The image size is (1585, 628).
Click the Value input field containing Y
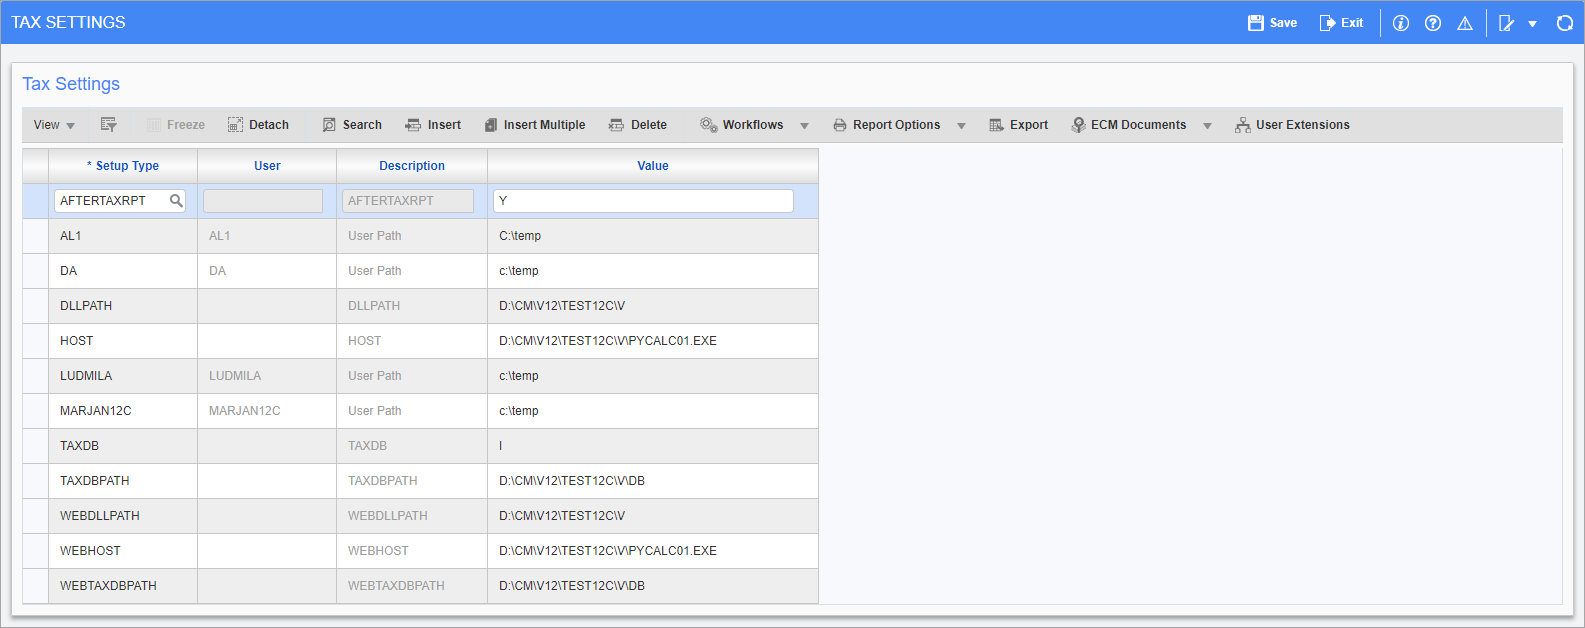tap(643, 201)
